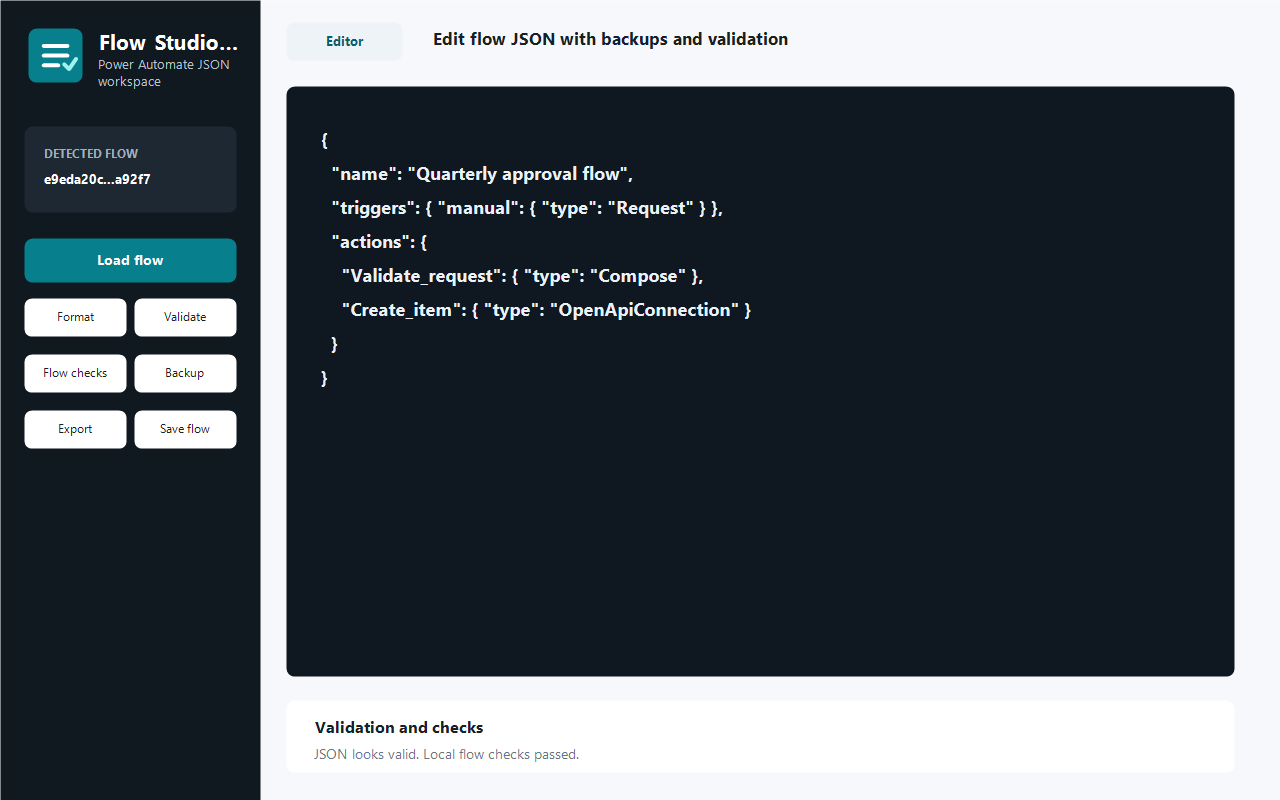Click the Validation and checks heading
Screen dimensions: 1280x800
coord(399,727)
